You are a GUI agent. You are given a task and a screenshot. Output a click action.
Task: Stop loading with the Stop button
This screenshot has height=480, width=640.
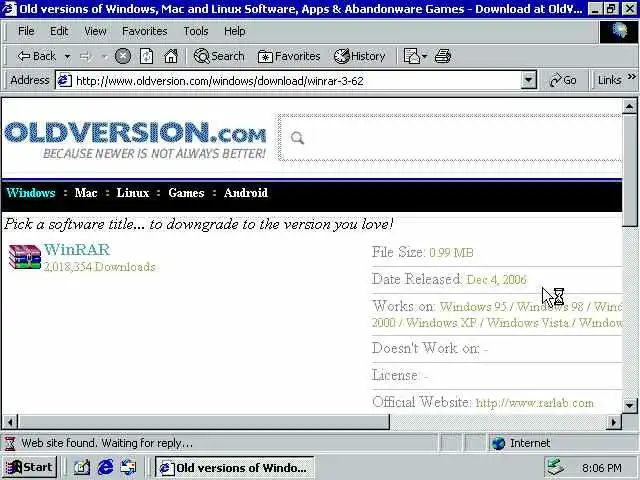pos(122,56)
